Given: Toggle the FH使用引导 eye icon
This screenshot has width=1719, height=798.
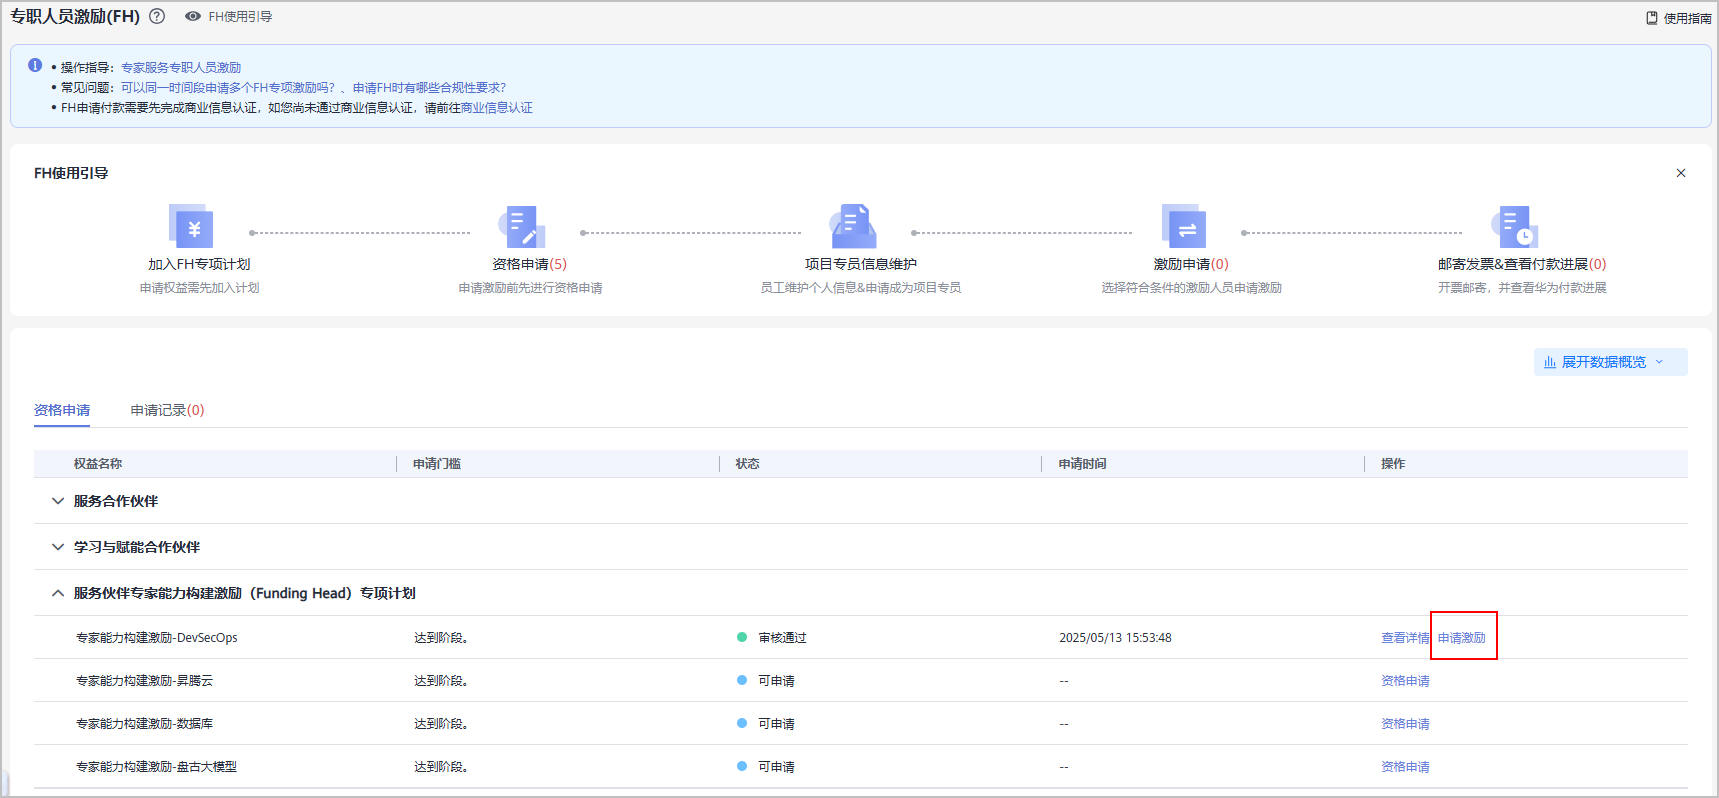Looking at the screenshot, I should point(193,16).
